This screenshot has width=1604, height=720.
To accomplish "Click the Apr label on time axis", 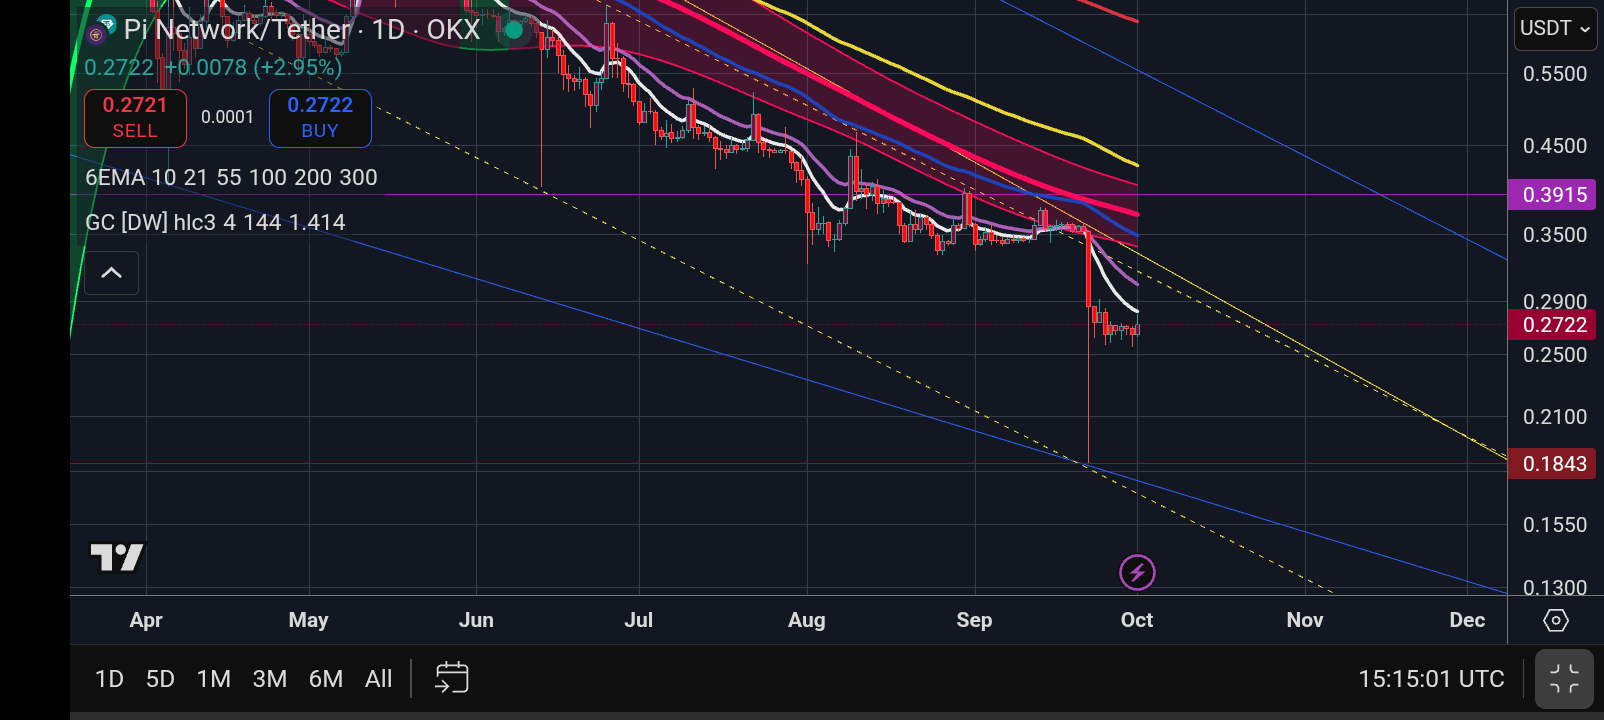I will click(146, 620).
